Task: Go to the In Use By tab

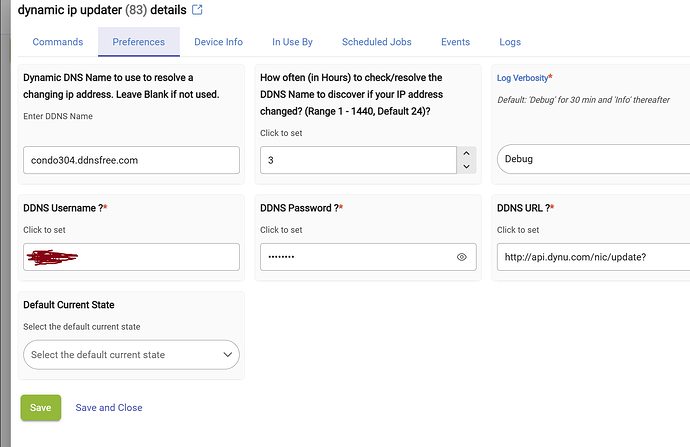Action: (x=292, y=42)
